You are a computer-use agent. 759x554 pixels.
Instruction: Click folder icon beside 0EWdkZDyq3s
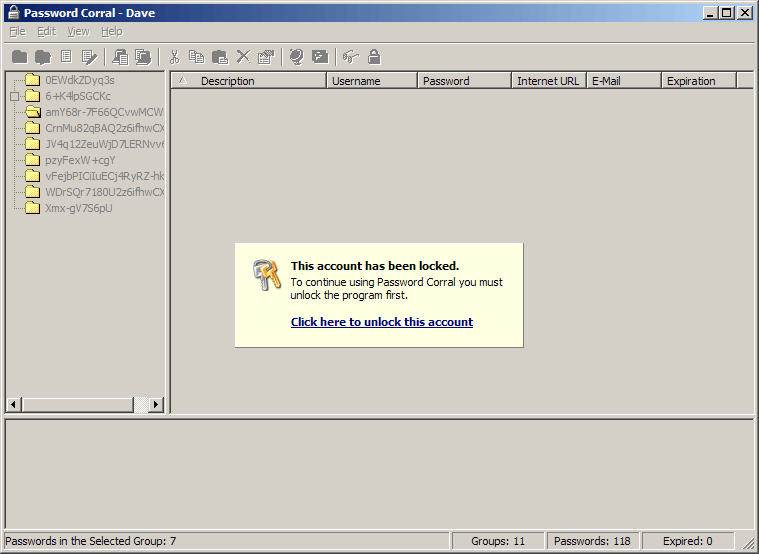pyautogui.click(x=32, y=80)
